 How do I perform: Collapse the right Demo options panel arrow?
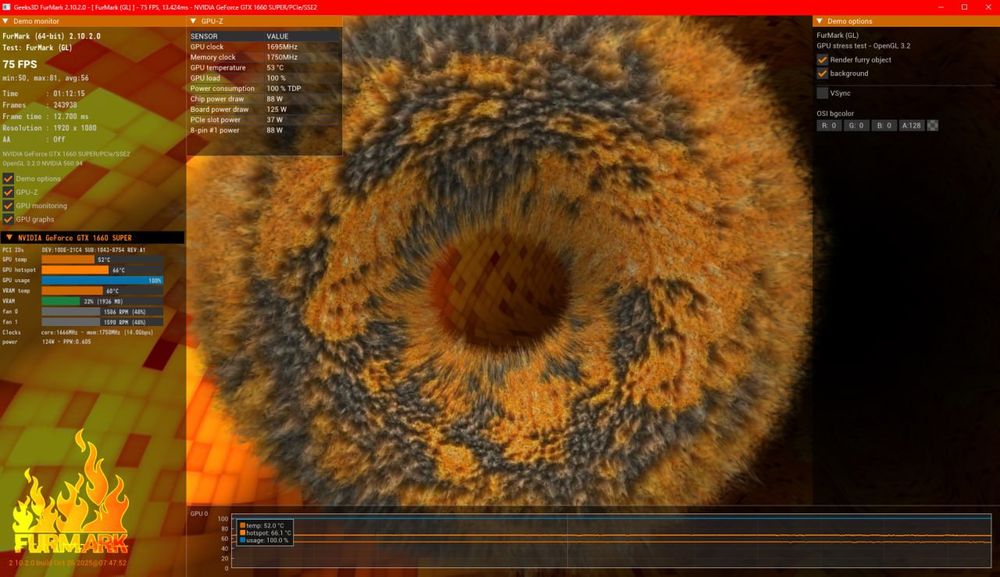click(820, 21)
